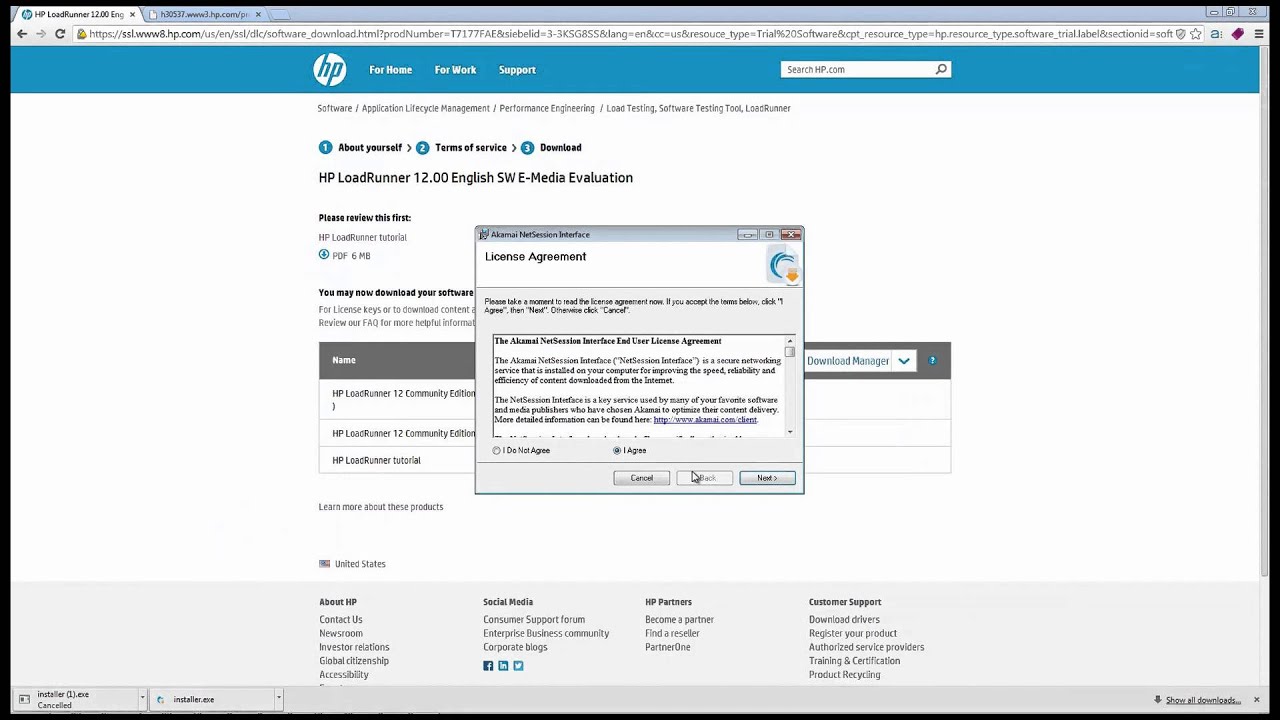1280x720 pixels.
Task: Open Become a partner link
Action: click(x=679, y=620)
